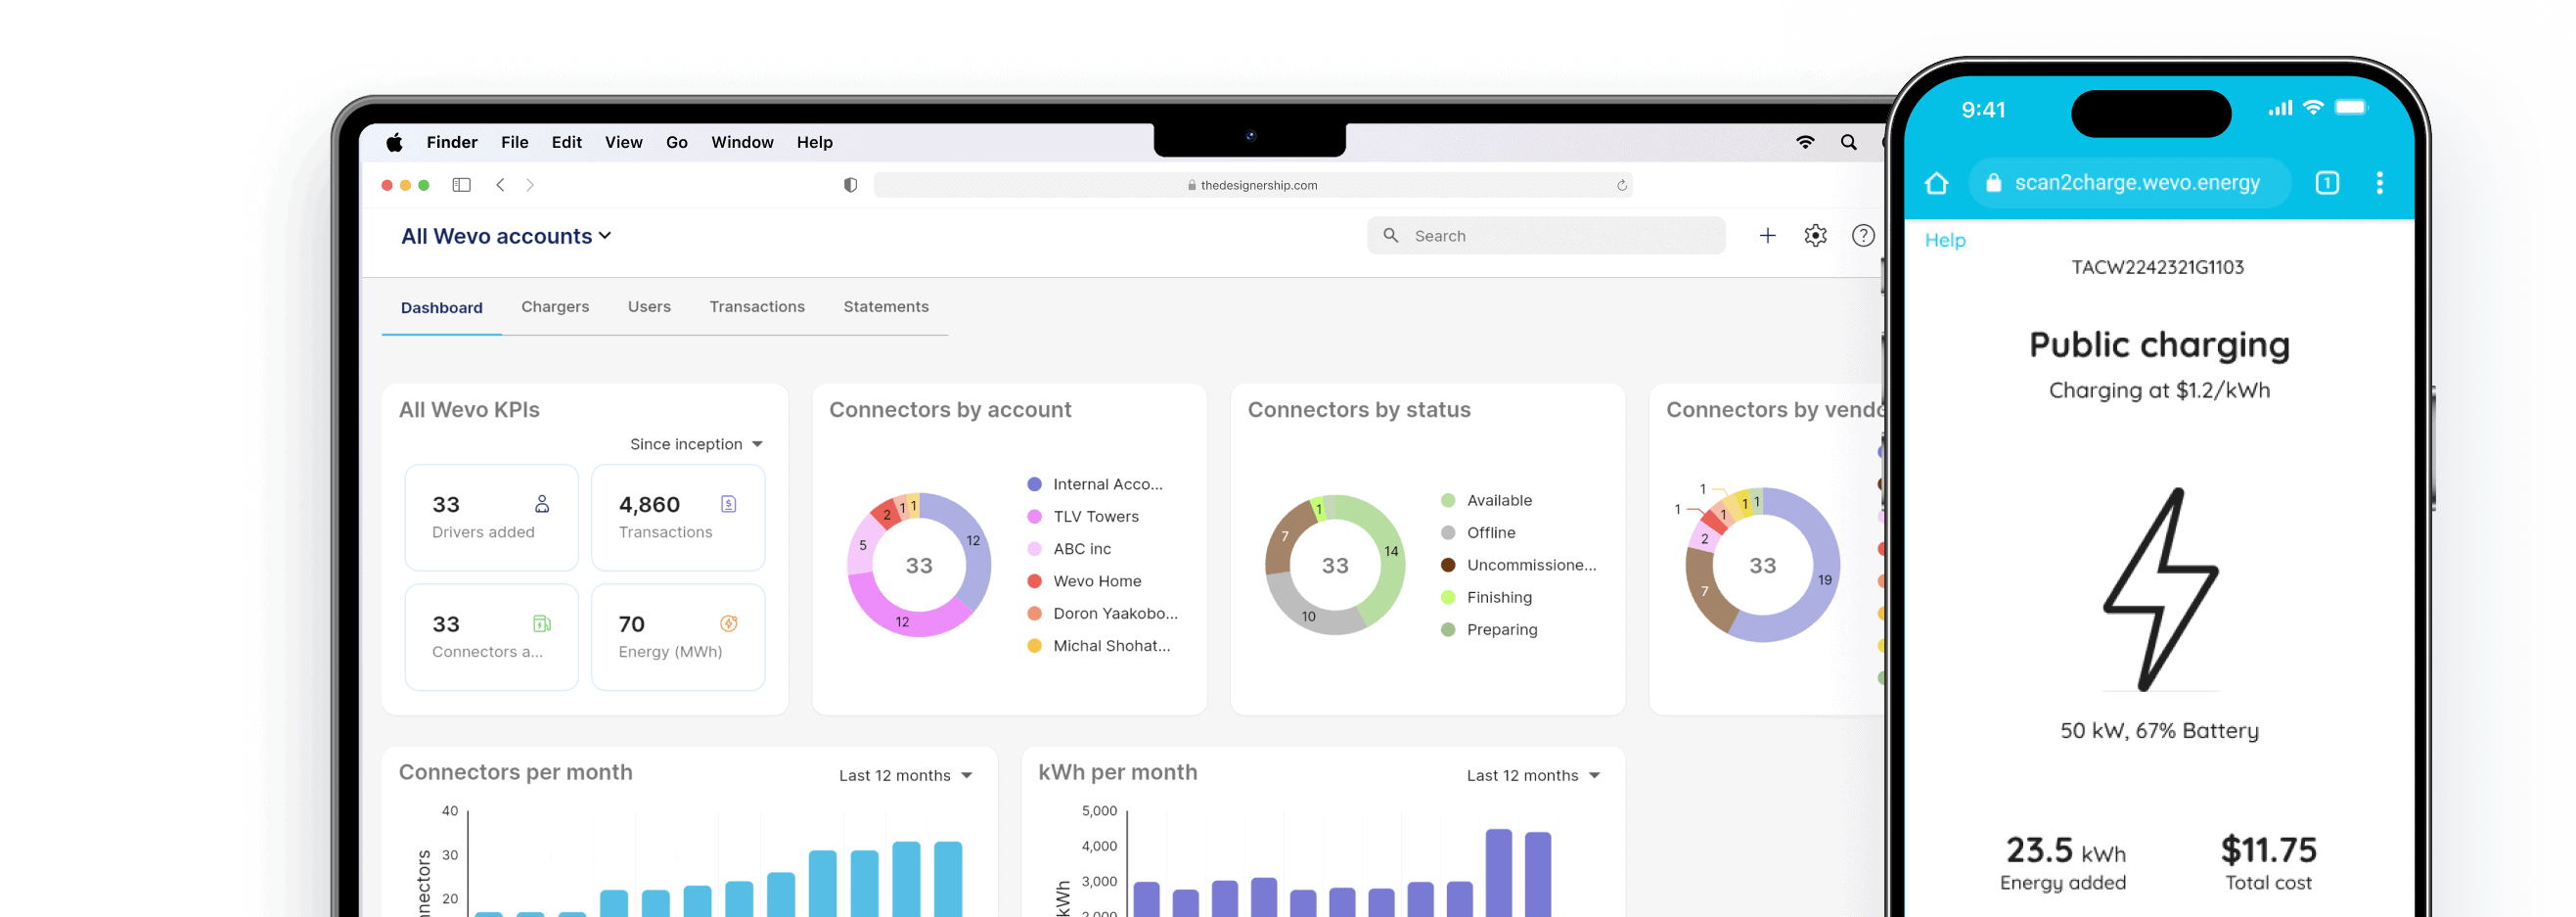The width and height of the screenshot is (2576, 917).
Task: Open the File menu
Action: pyautogui.click(x=514, y=142)
